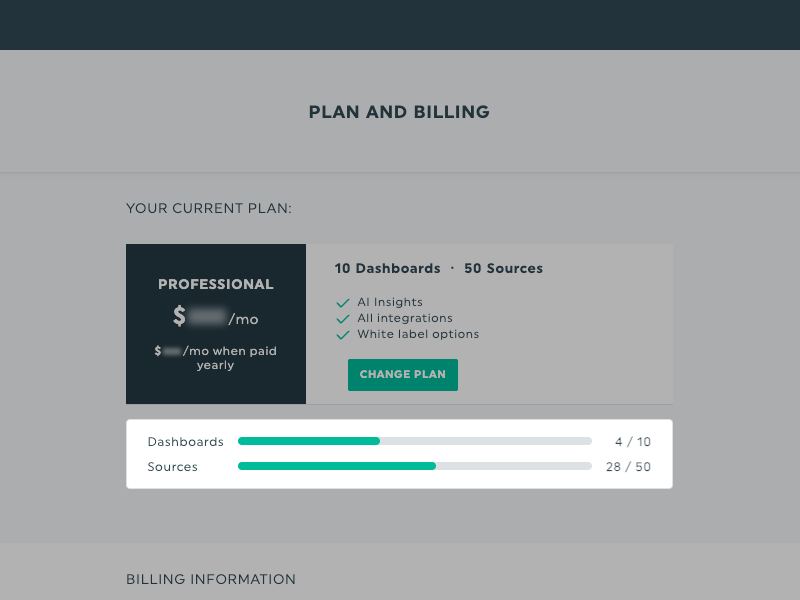800x600 pixels.
Task: Click the 10 Dashboards plan limit text
Action: (x=387, y=269)
